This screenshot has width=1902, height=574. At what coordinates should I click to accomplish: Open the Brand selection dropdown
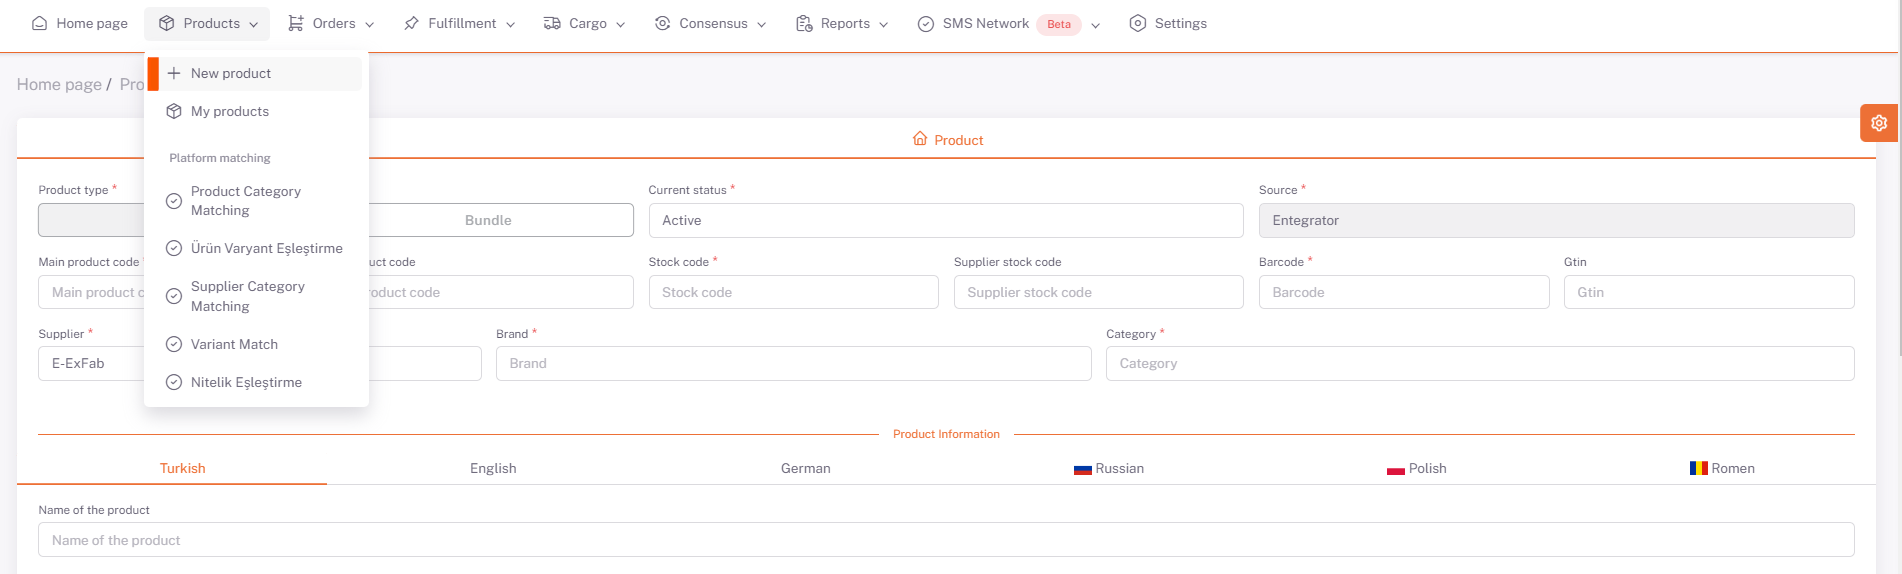tap(793, 363)
